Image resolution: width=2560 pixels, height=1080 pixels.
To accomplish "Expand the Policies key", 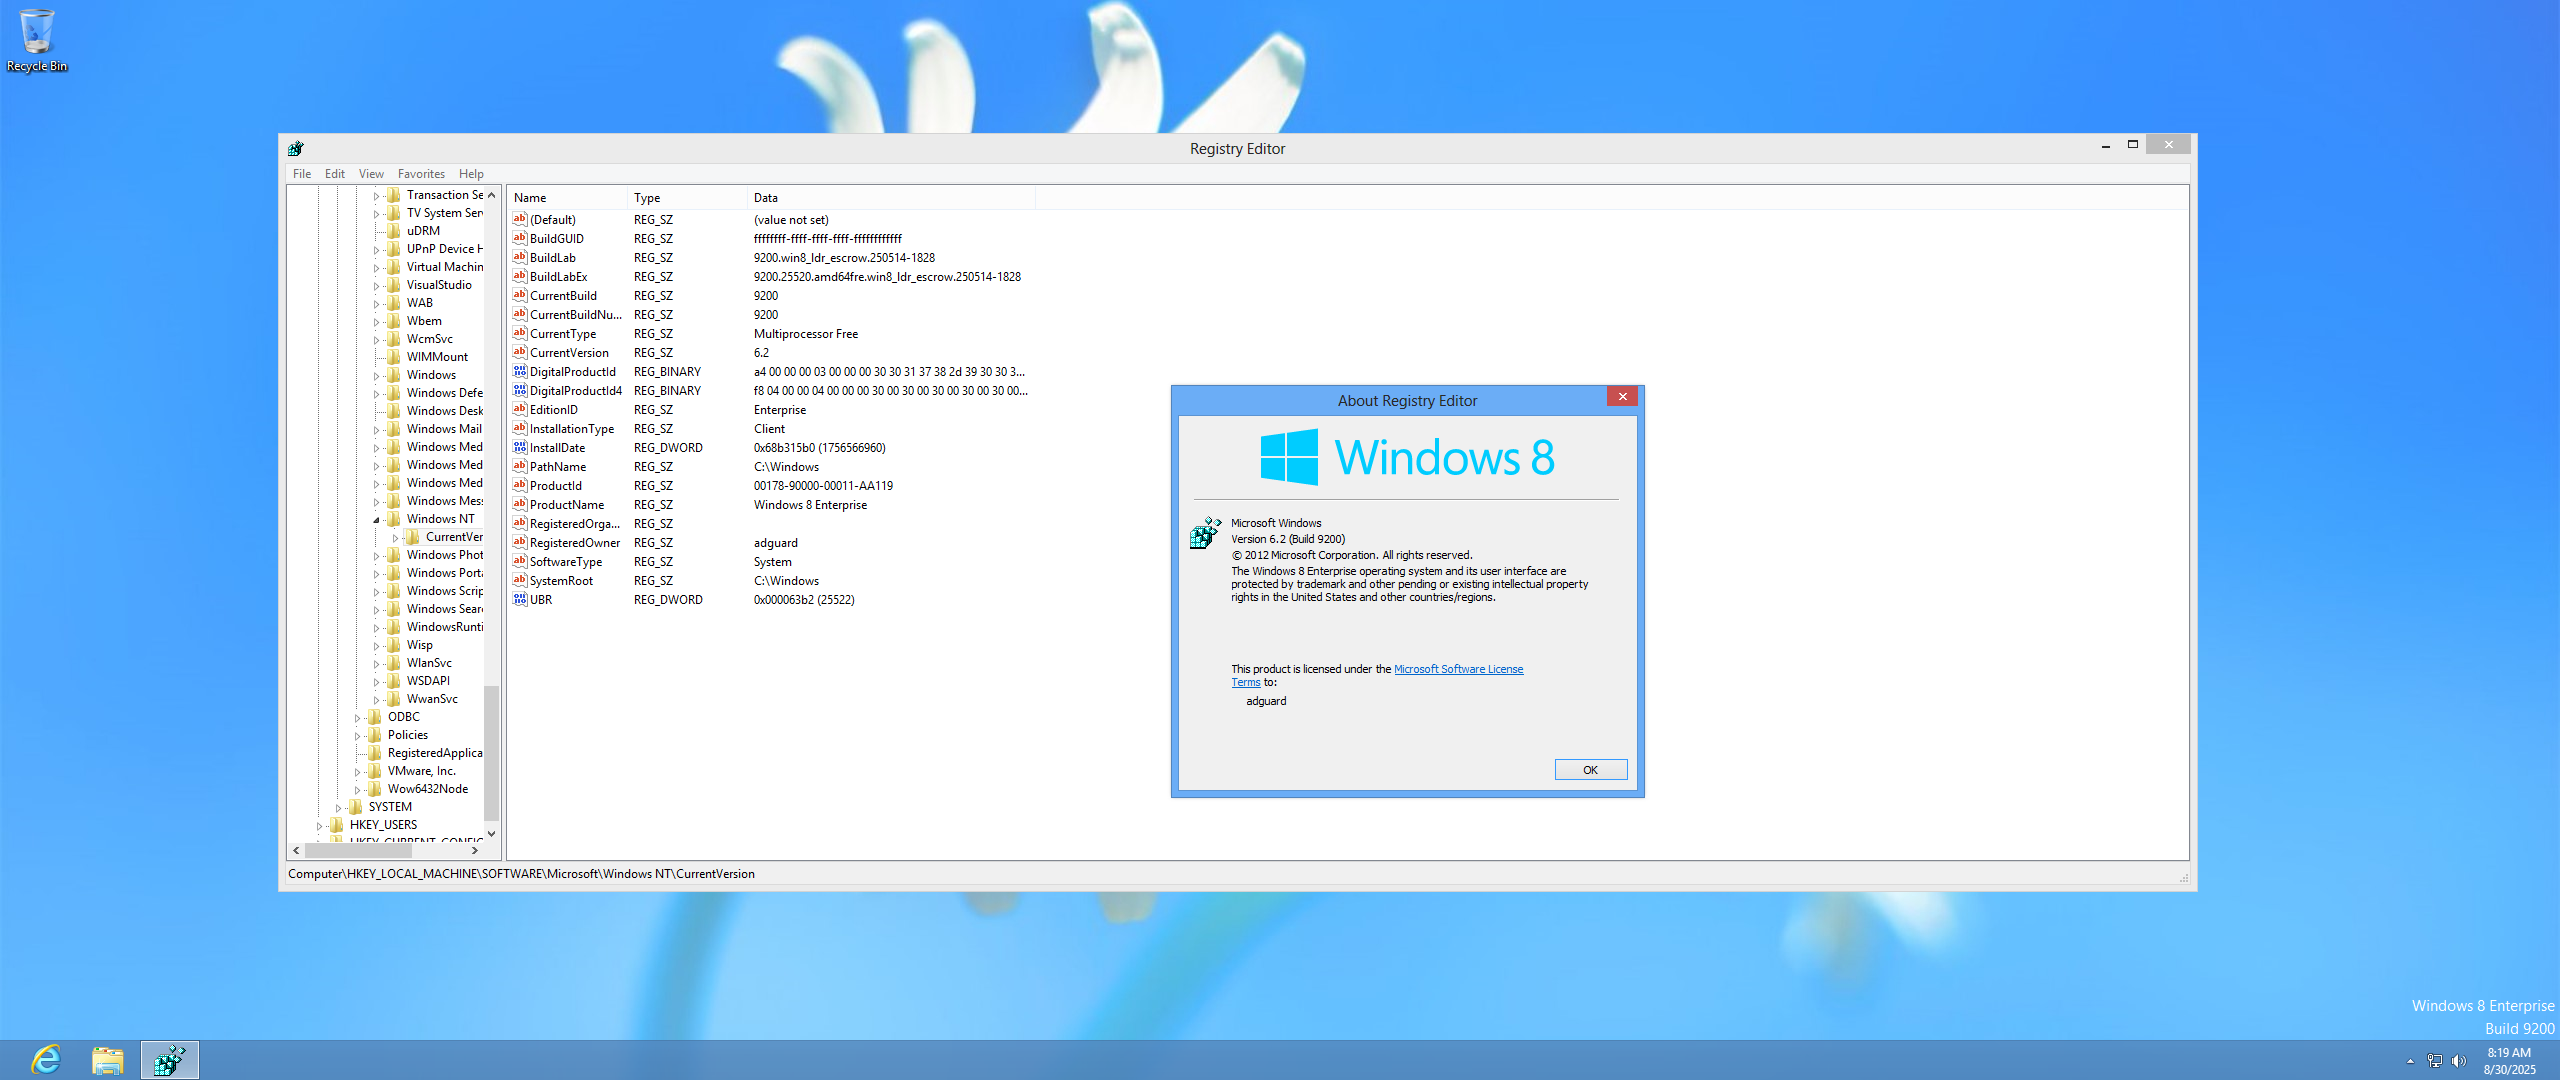I will [358, 736].
